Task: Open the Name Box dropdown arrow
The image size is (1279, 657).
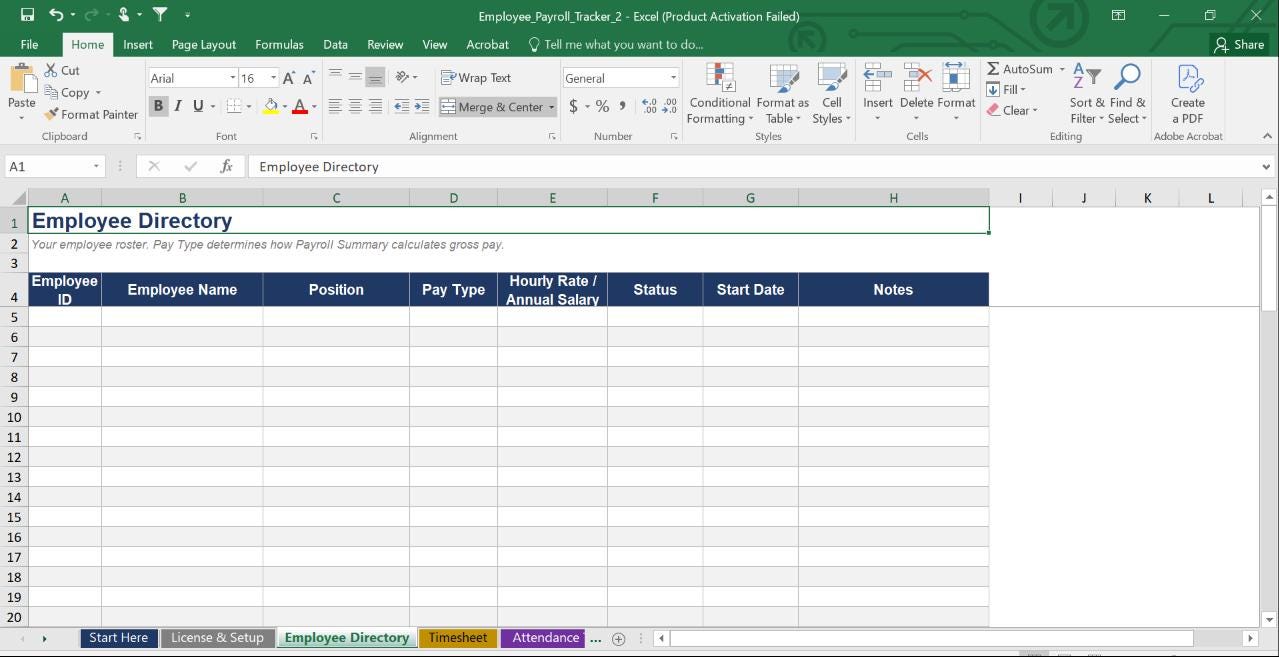Action: pos(96,167)
